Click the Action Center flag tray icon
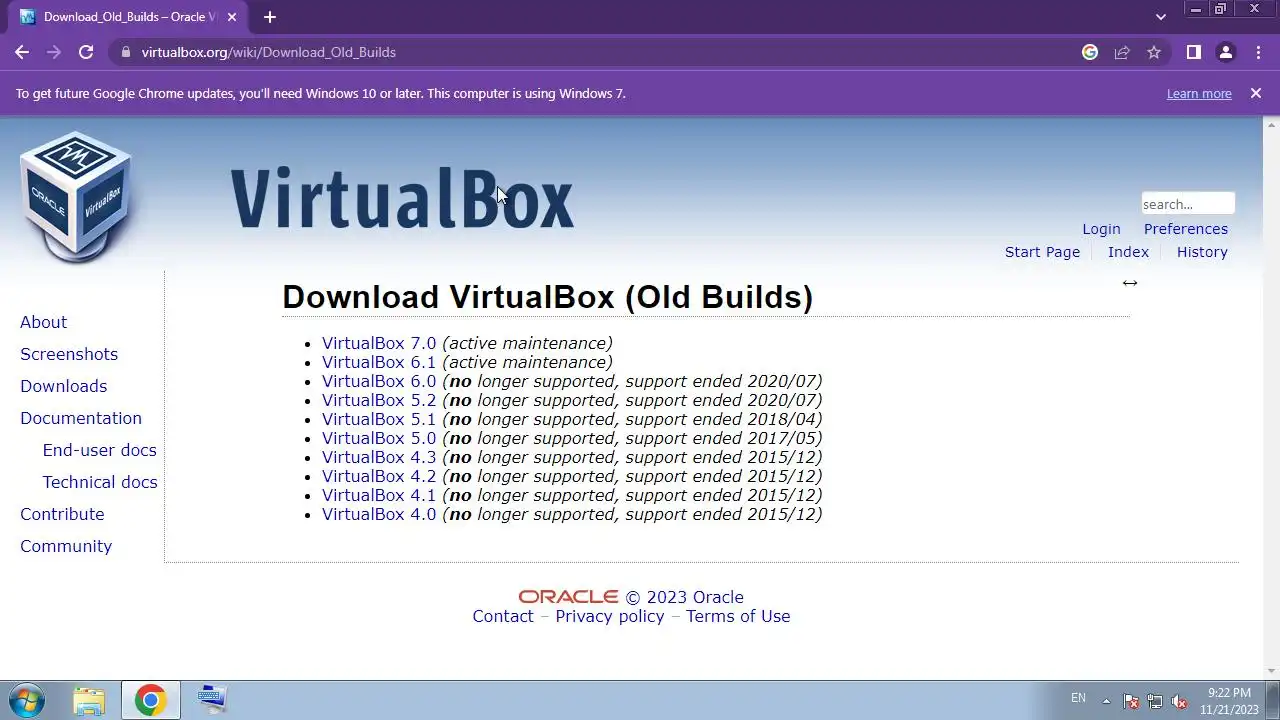 (x=1131, y=701)
